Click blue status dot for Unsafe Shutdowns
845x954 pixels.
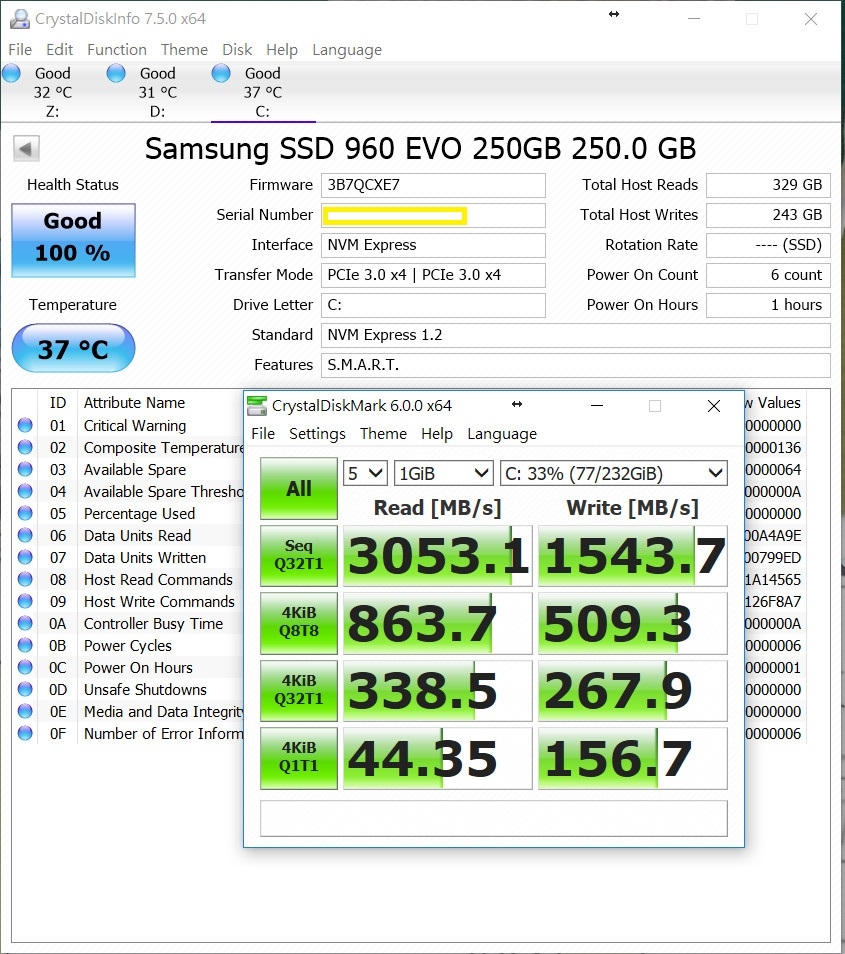pyautogui.click(x=25, y=689)
